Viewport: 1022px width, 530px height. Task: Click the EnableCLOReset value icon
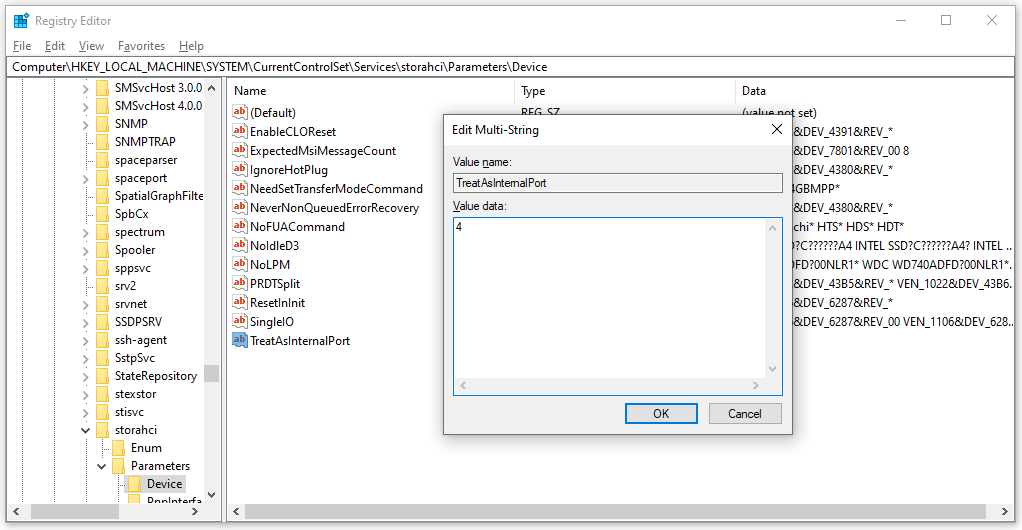tap(239, 132)
